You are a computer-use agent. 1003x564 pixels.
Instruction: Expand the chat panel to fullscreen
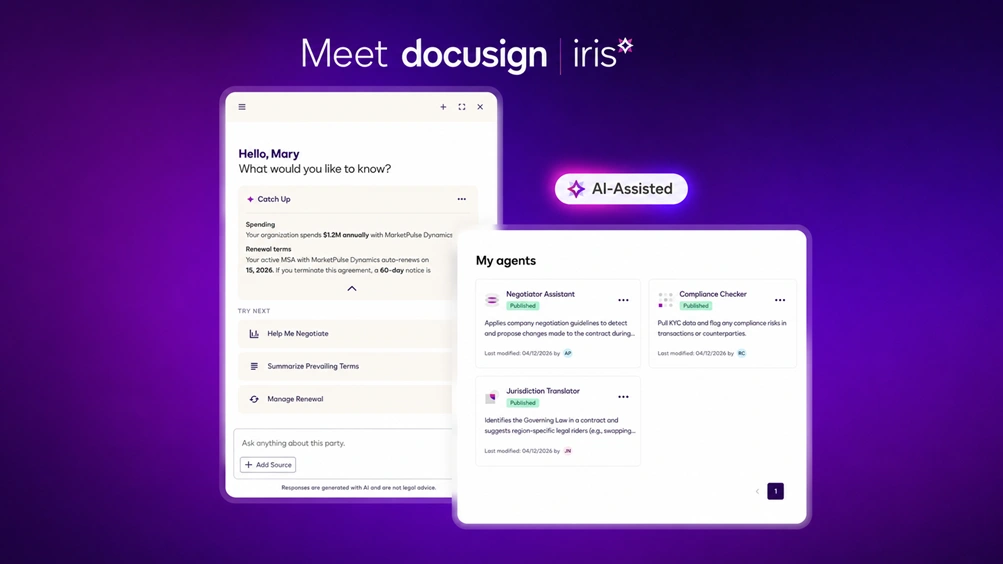(461, 107)
